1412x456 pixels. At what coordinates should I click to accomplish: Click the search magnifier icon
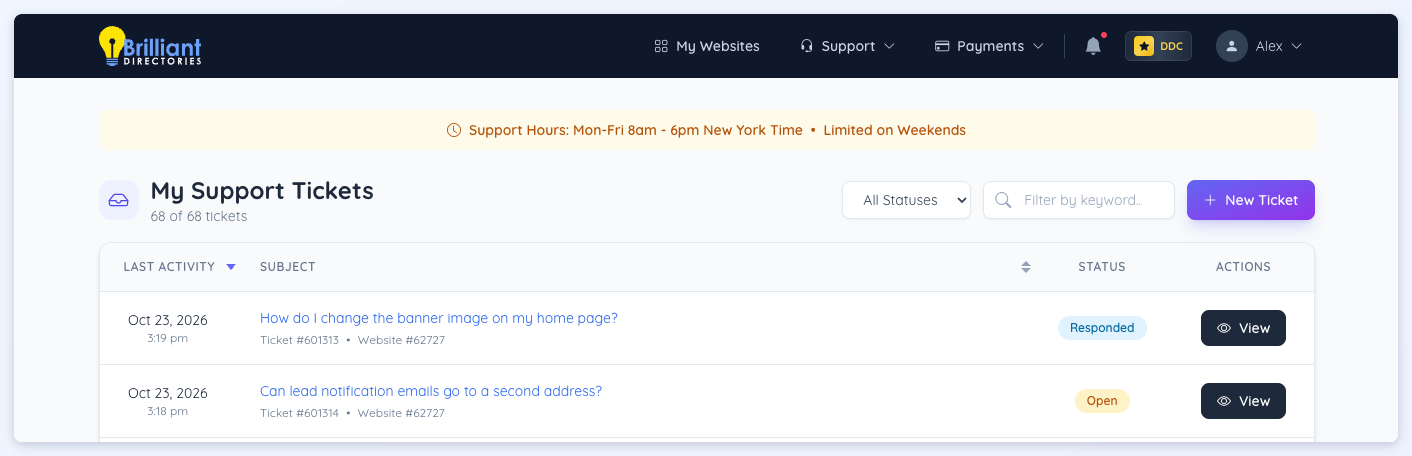(x=1004, y=200)
